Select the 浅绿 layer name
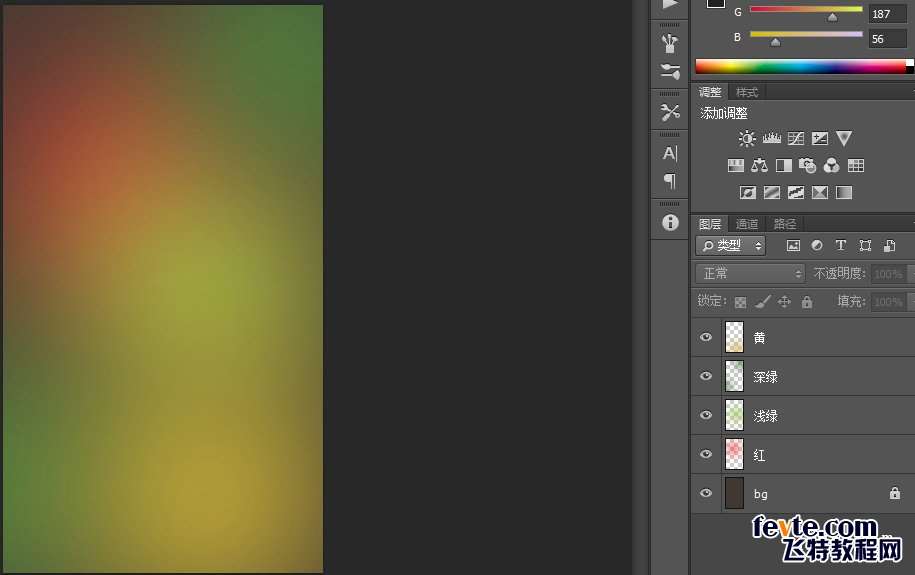The height and width of the screenshot is (575, 915). (766, 416)
